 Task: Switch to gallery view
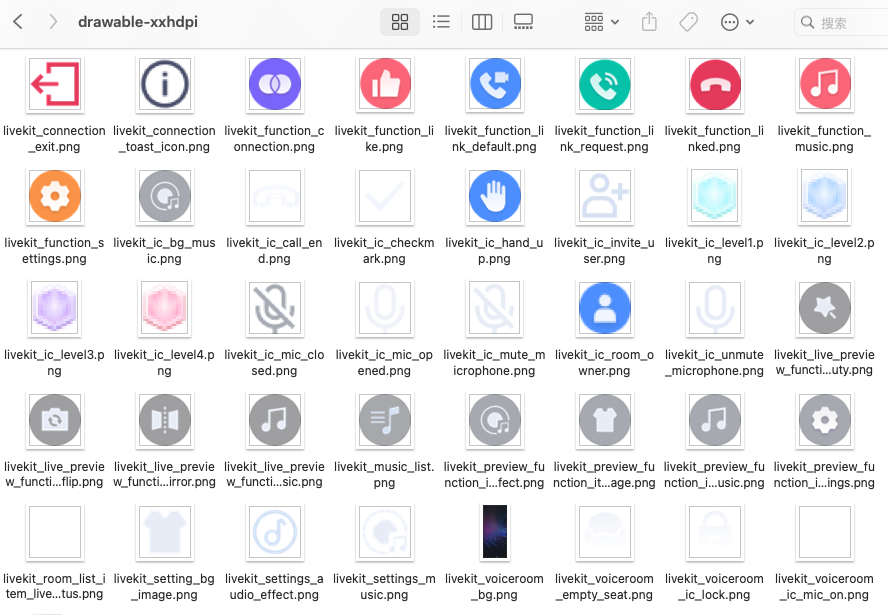[x=523, y=22]
